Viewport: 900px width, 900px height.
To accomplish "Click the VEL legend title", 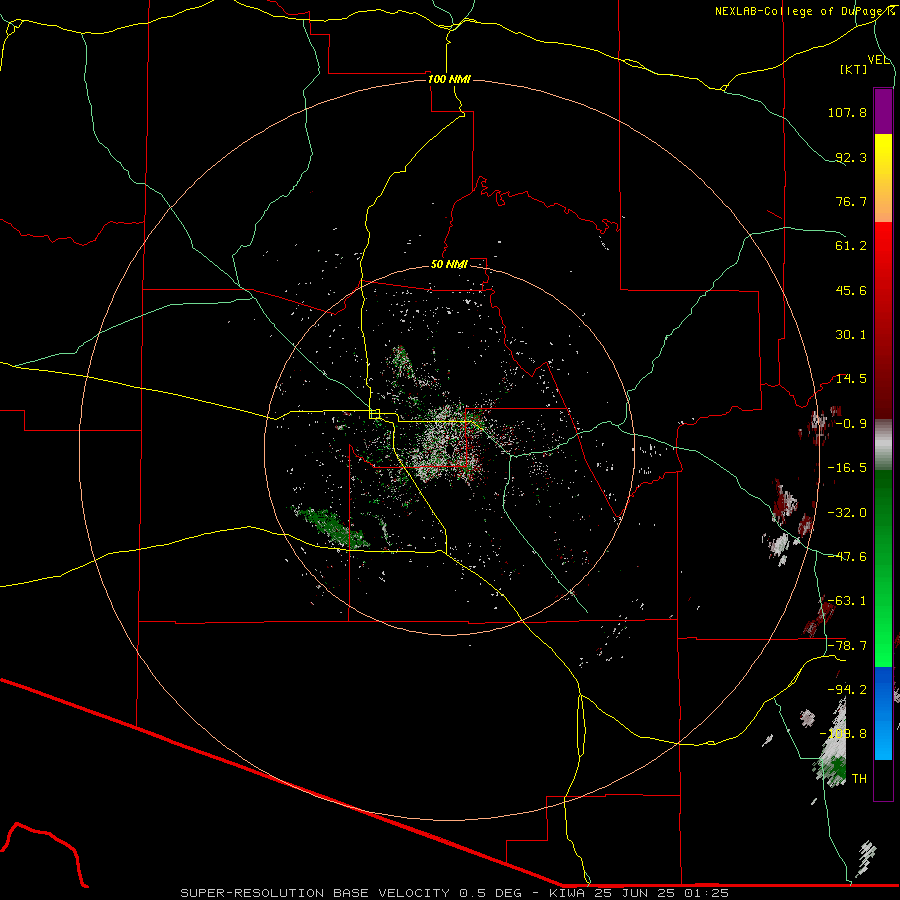I will coord(878,60).
